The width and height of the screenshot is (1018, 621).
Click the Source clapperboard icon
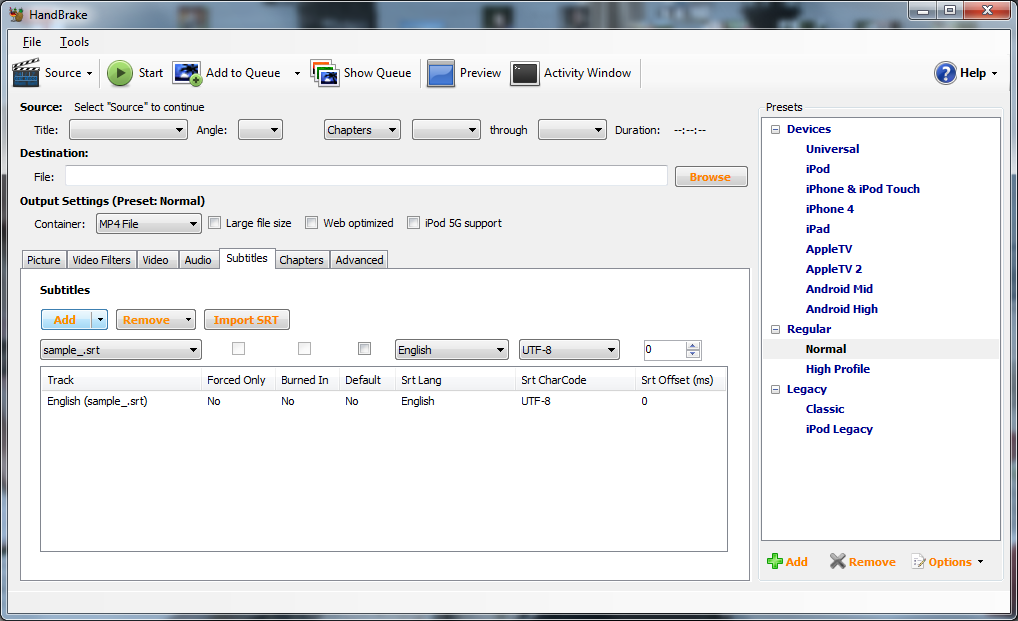[x=26, y=73]
